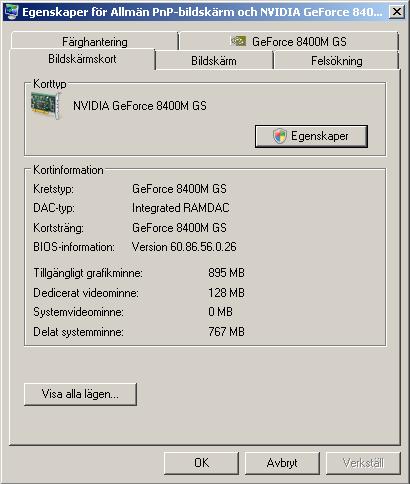
Task: Click the NVIDIA GeForce 8400M GS adapter name
Action: (140, 106)
